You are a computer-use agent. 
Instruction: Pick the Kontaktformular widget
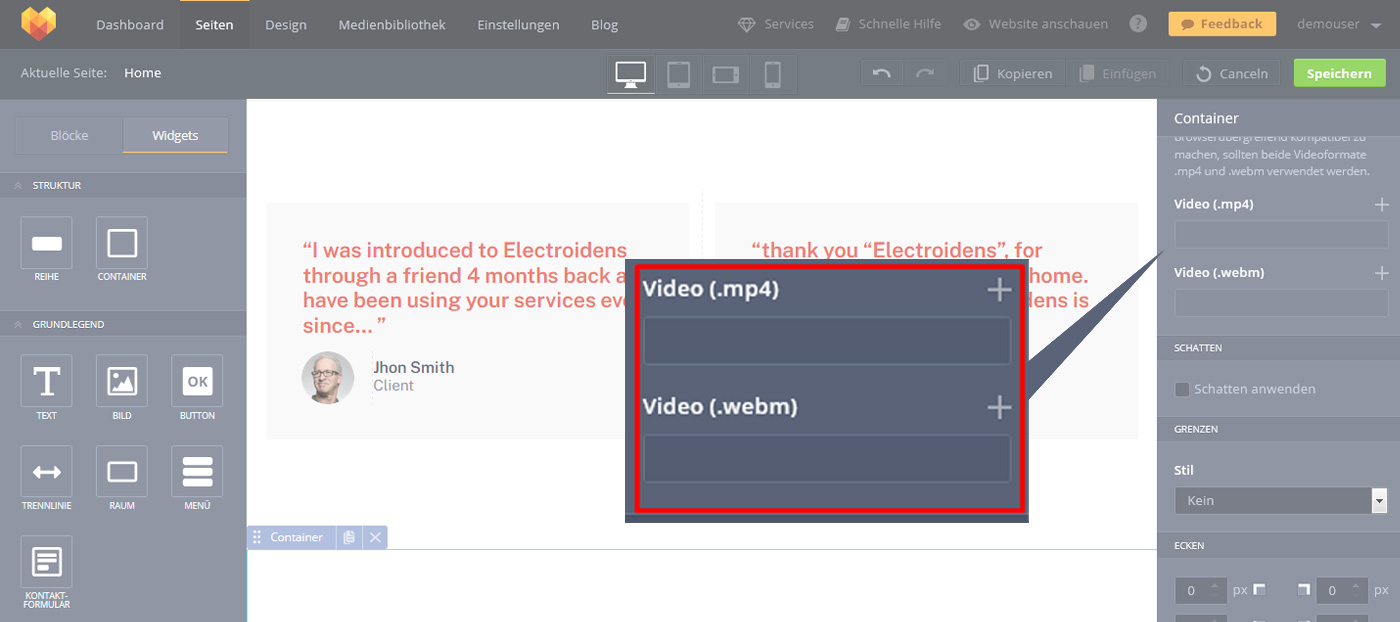[x=46, y=562]
